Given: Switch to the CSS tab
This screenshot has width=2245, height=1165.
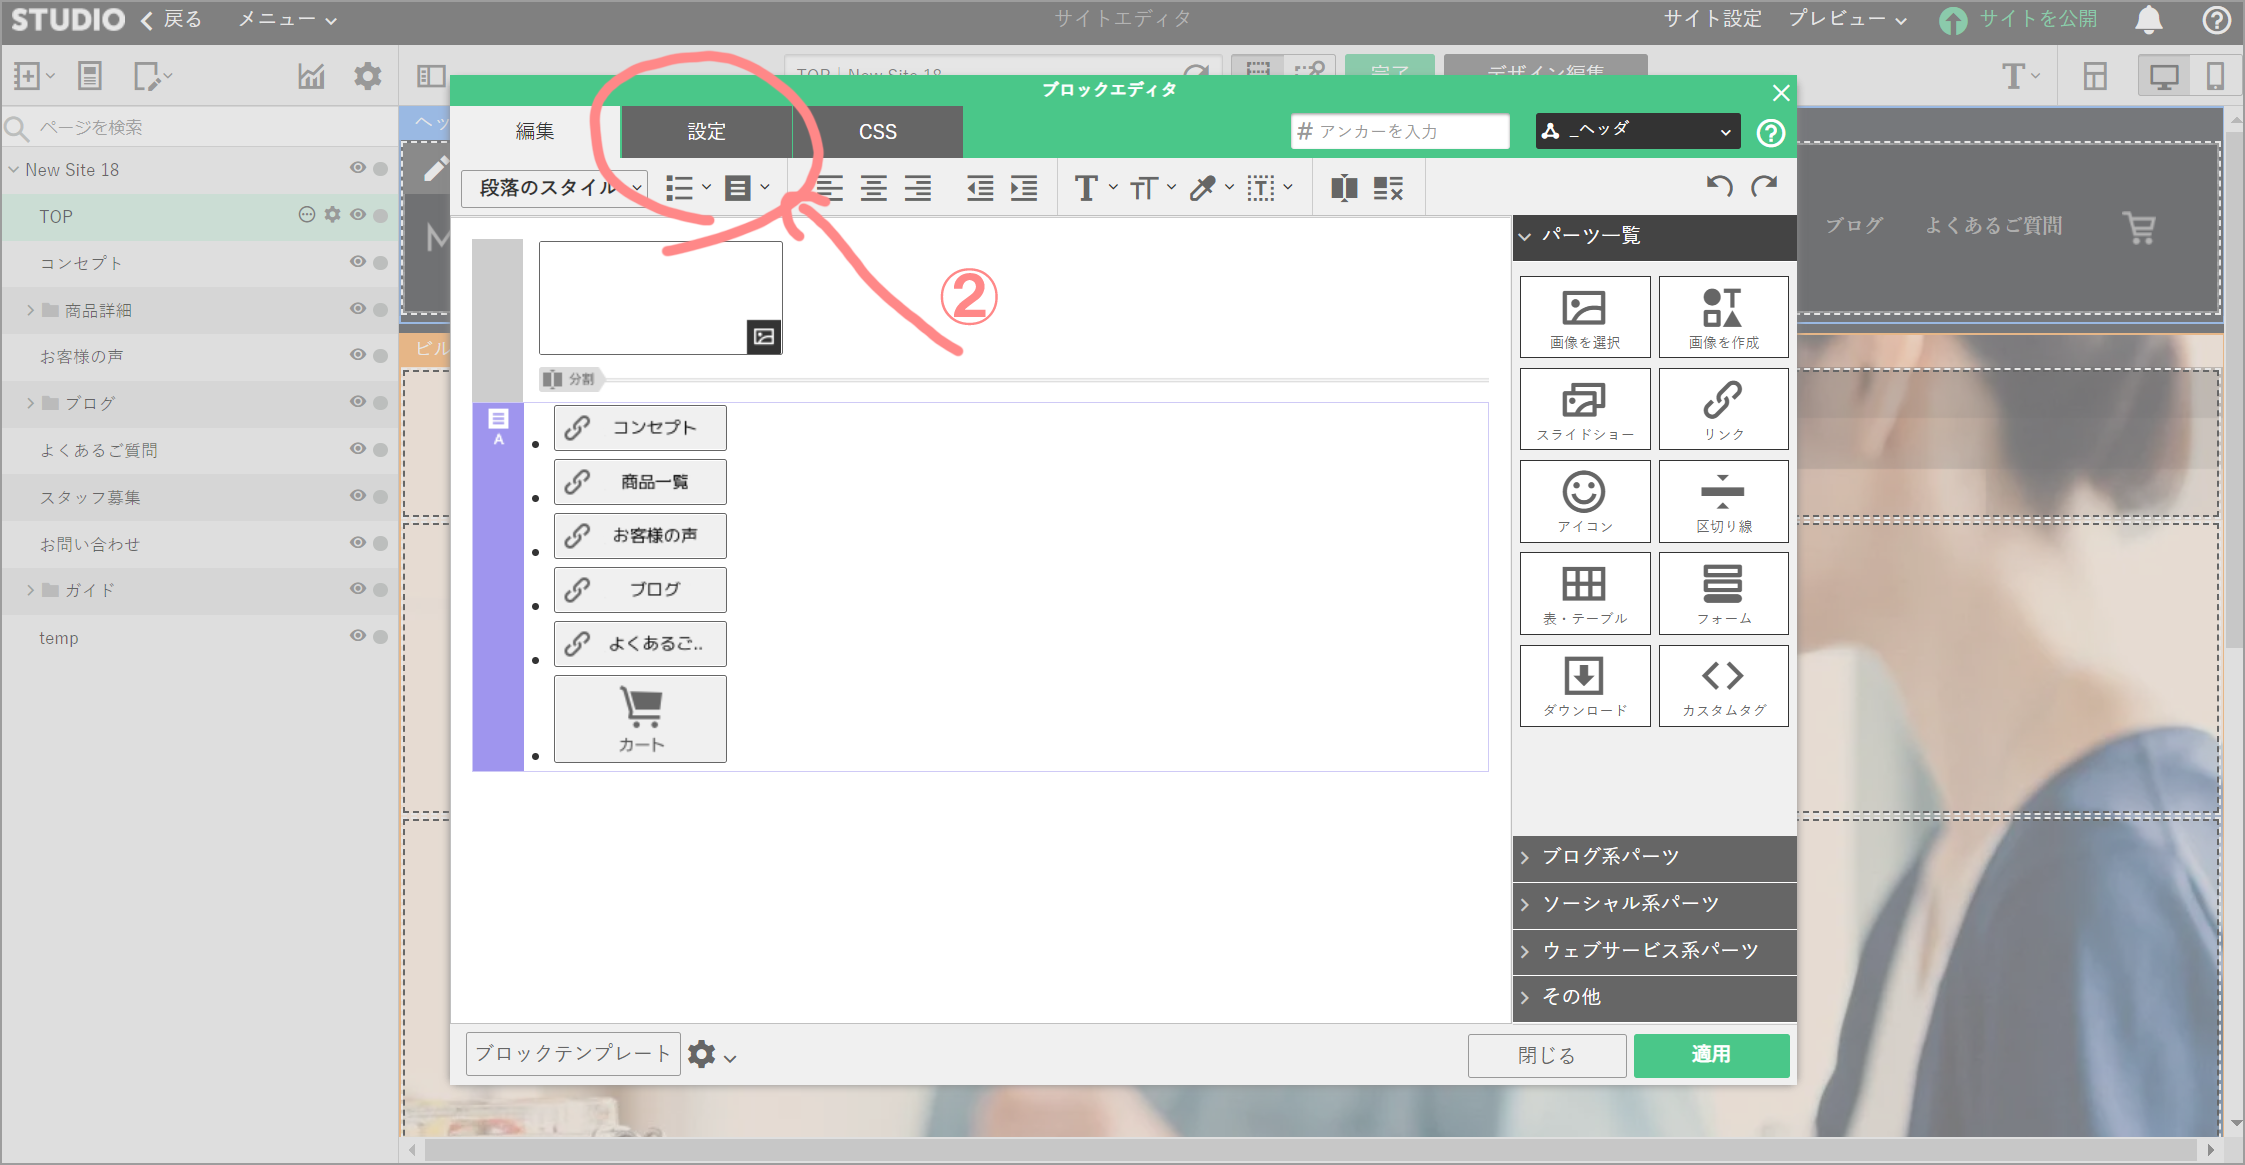Looking at the screenshot, I should click(877, 132).
